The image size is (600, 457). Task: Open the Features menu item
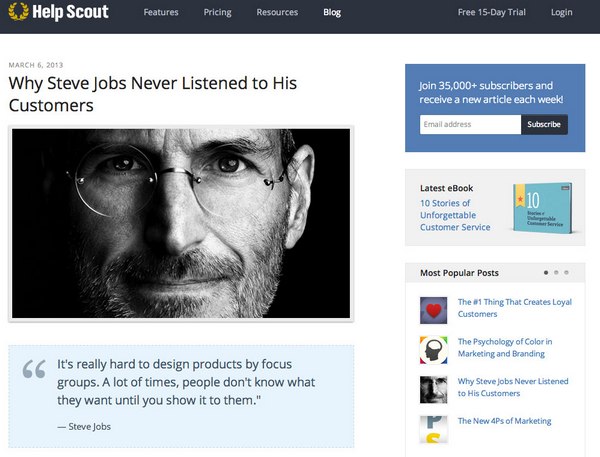click(x=161, y=12)
